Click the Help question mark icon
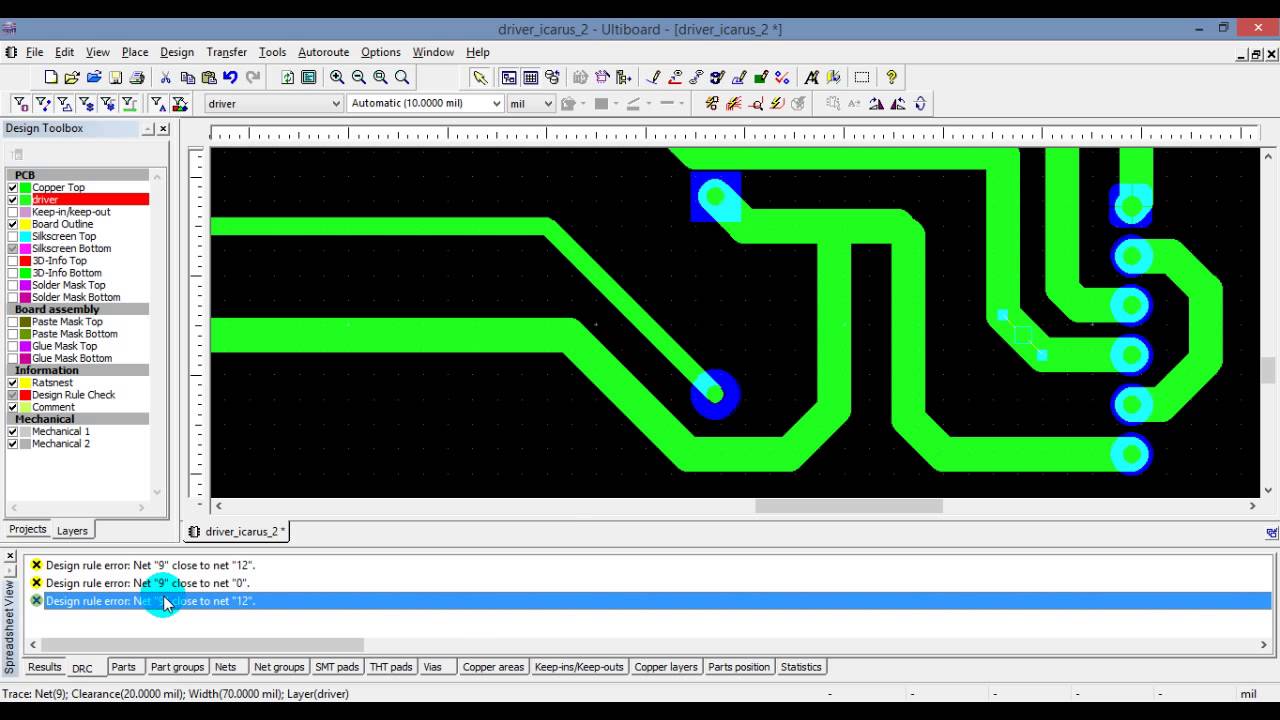1280x720 pixels. [891, 77]
